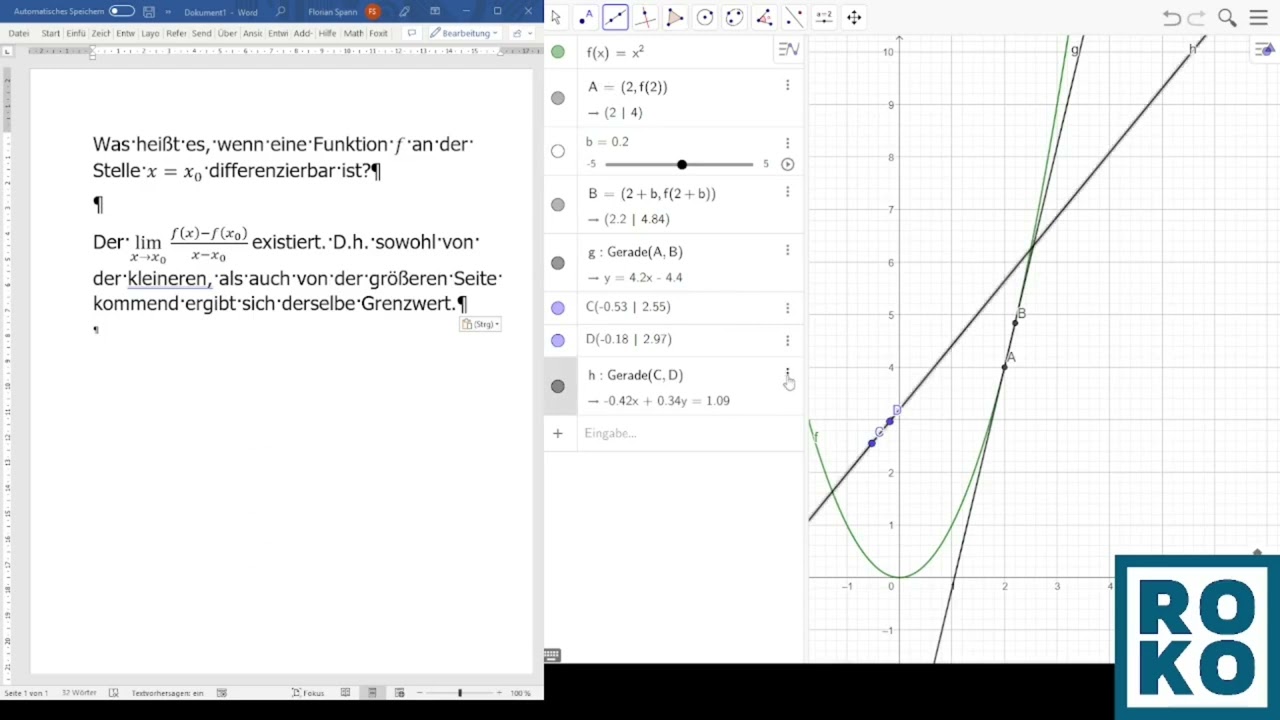The width and height of the screenshot is (1280, 720).
Task: Open Word ribbon display options icon
Action: click(436, 12)
